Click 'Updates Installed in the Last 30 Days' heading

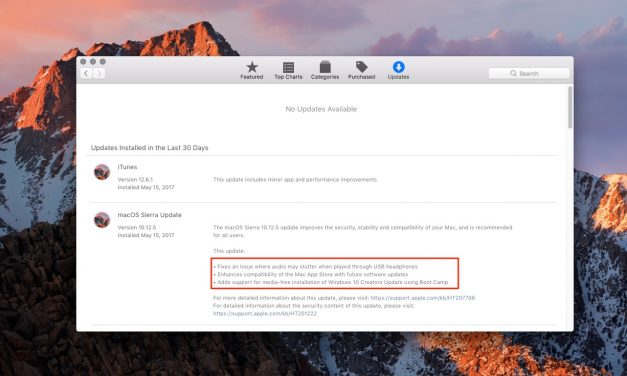tap(150, 148)
